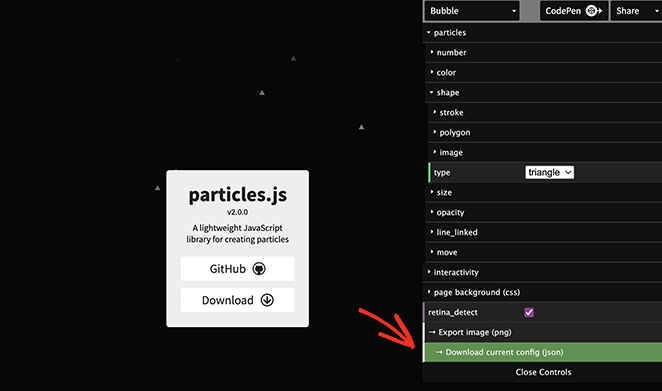Expand the move folder
This screenshot has height=391, width=662.
point(543,252)
